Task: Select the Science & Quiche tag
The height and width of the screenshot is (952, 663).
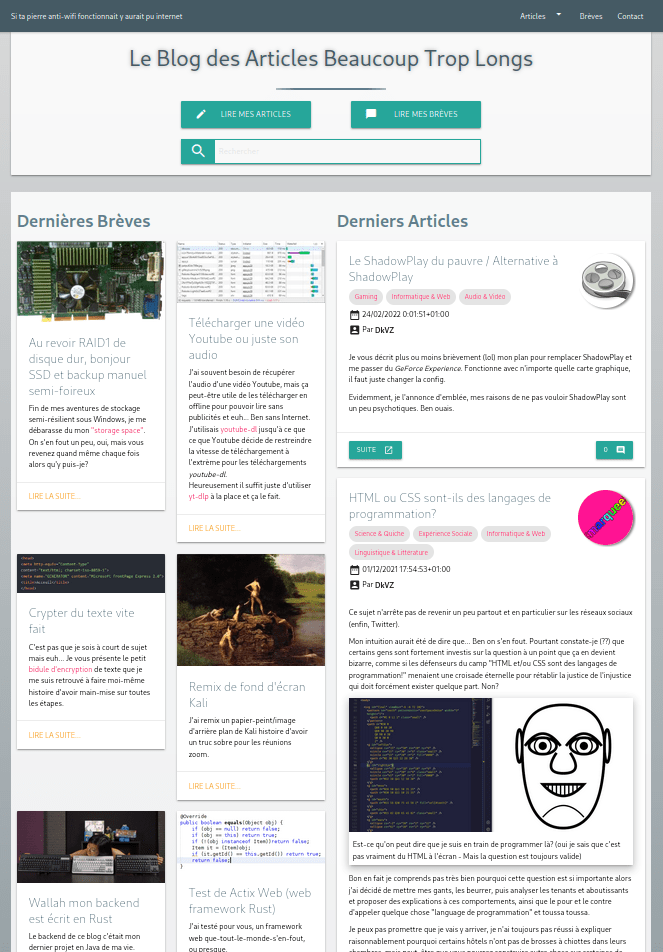Action: tap(379, 534)
